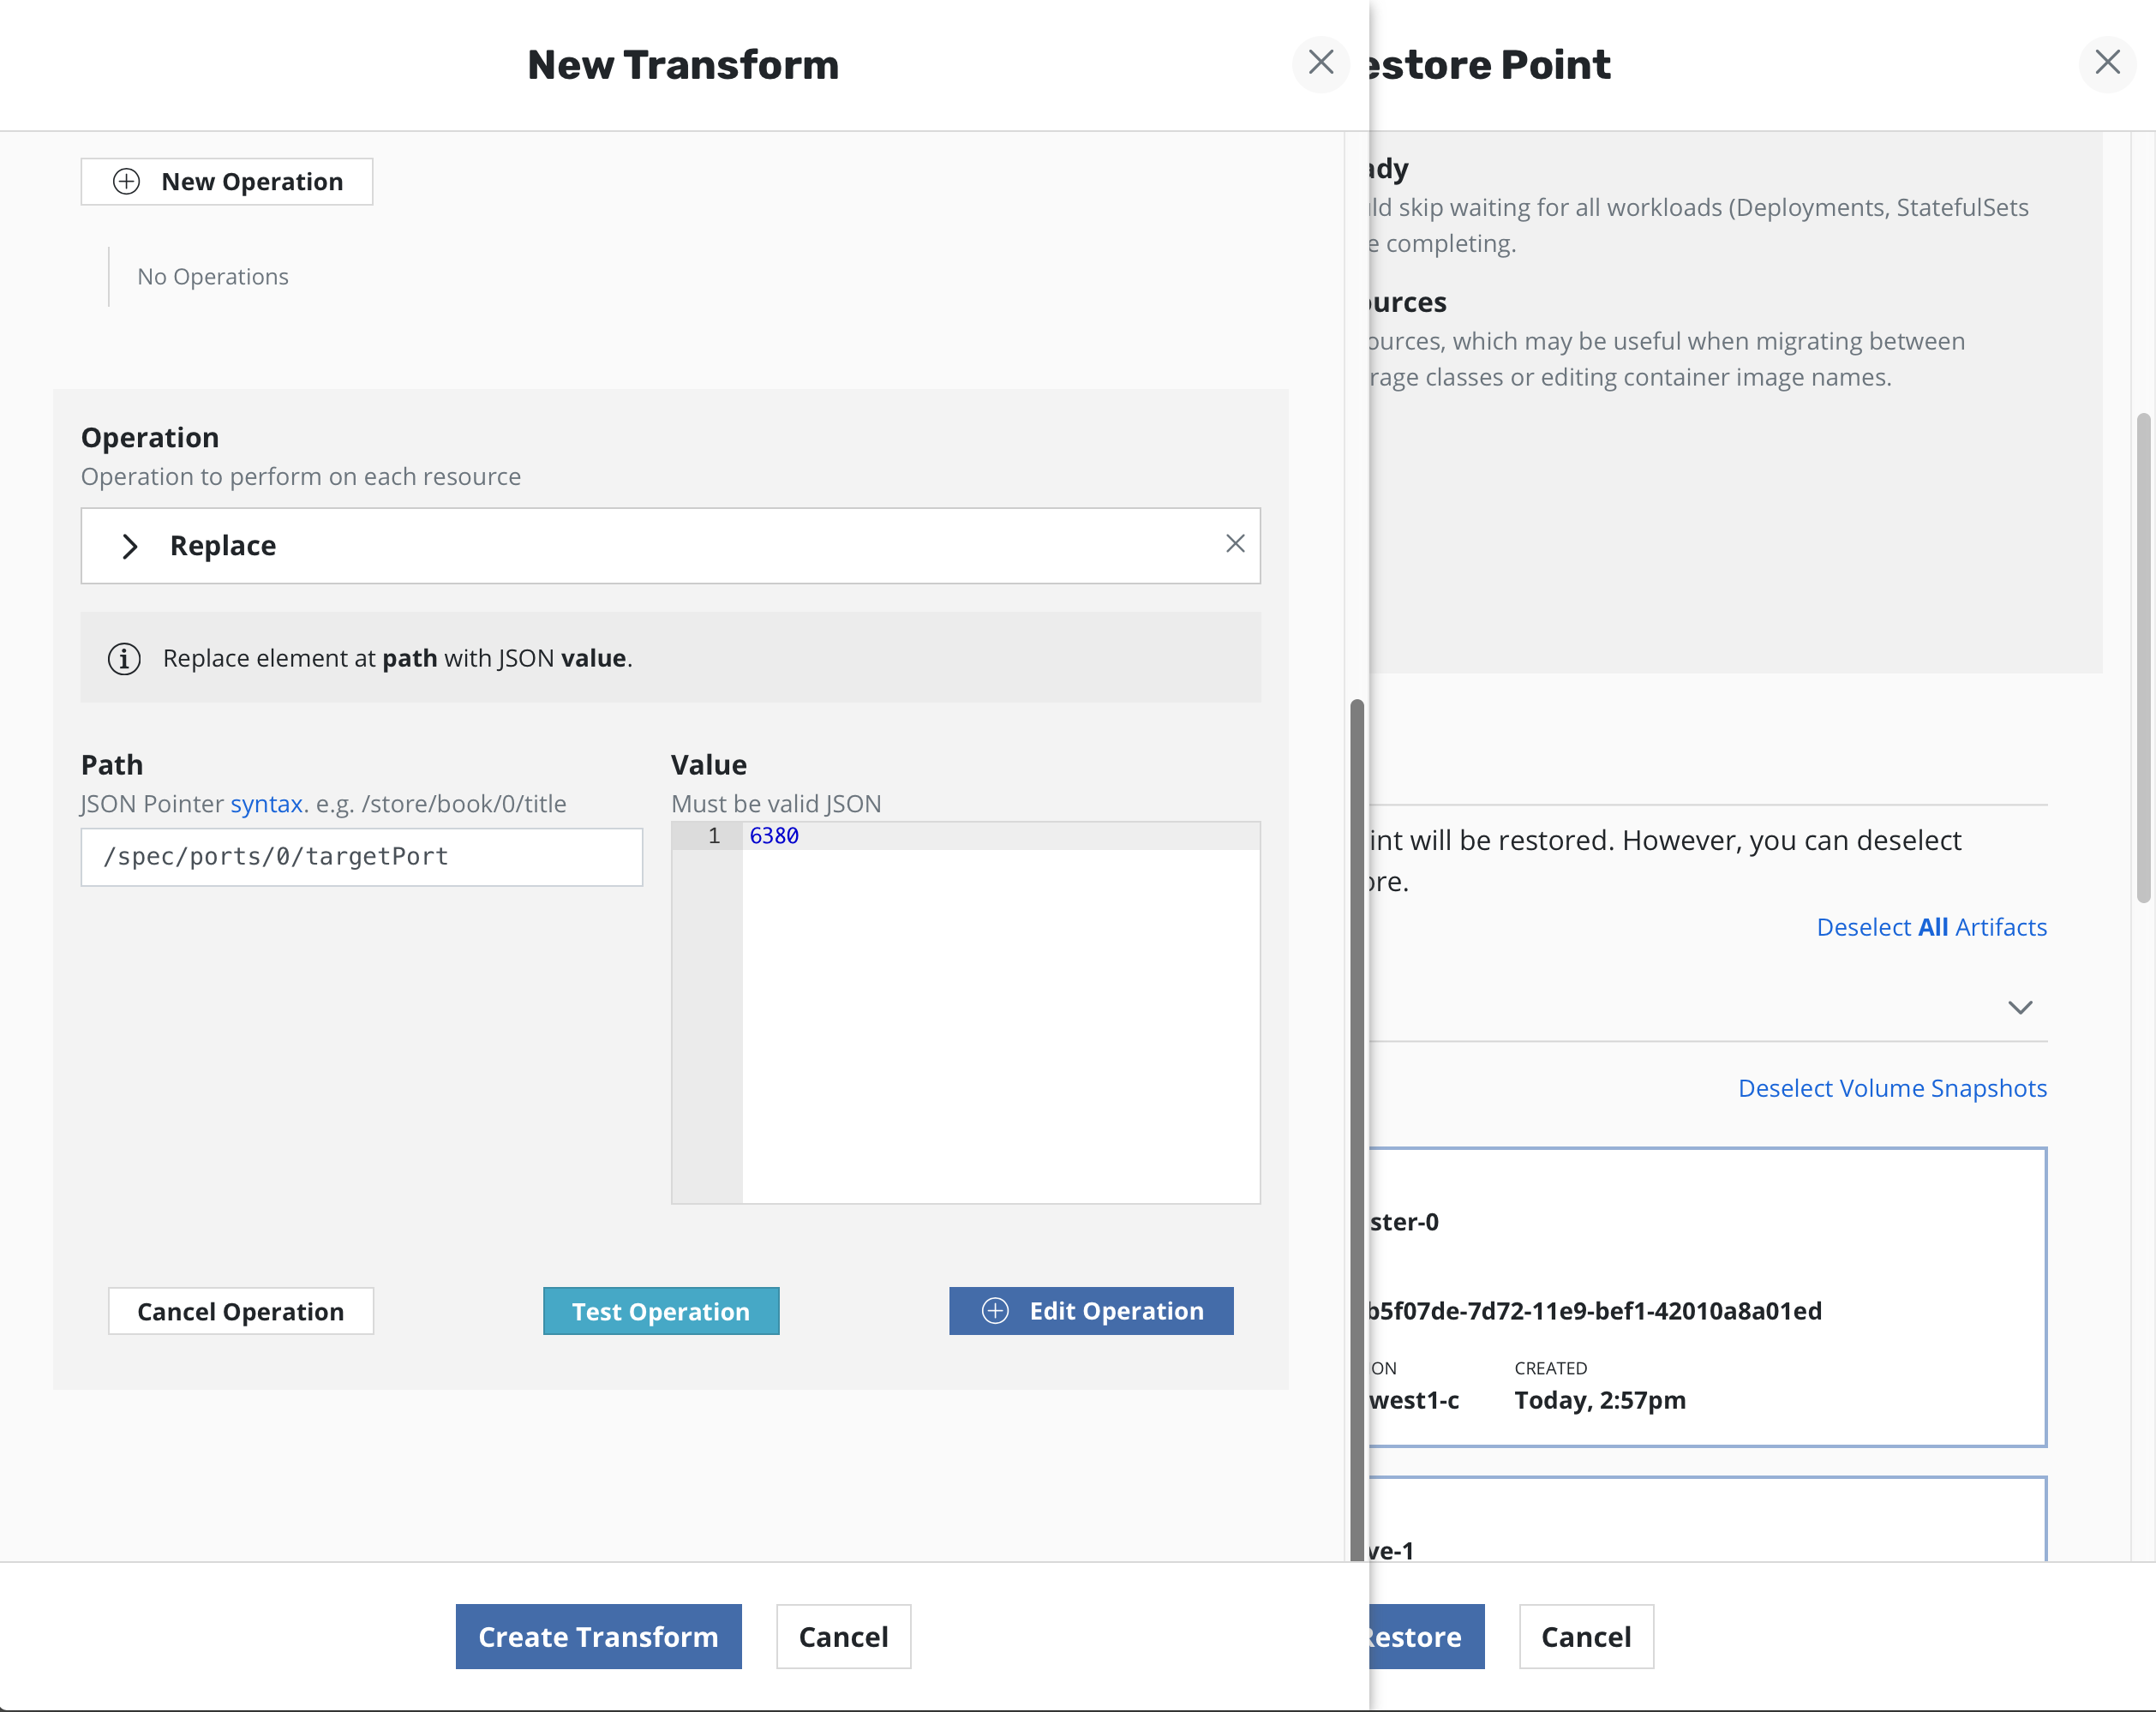Click inside the targetPort path field
This screenshot has height=1712, width=2156.
point(361,857)
